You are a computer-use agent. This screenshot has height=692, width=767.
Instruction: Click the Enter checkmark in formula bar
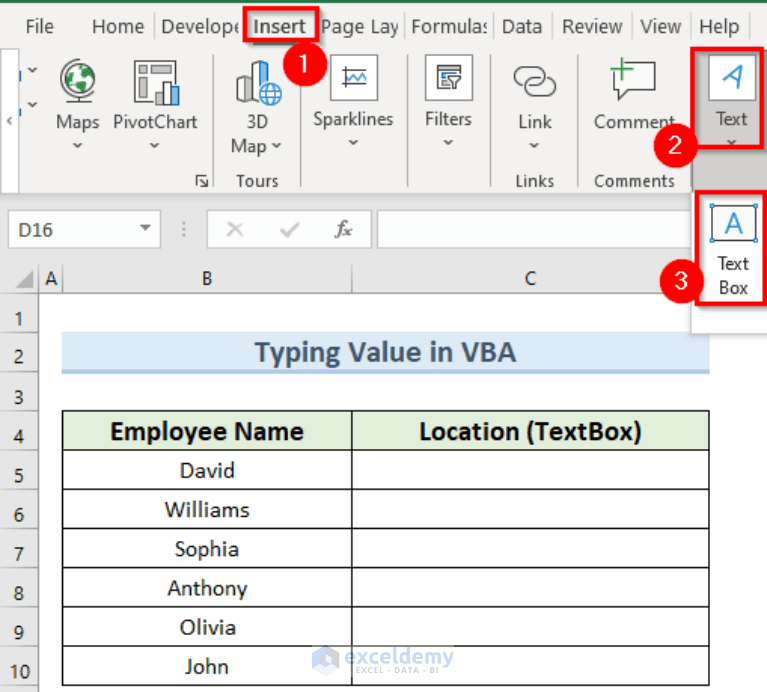(x=290, y=229)
